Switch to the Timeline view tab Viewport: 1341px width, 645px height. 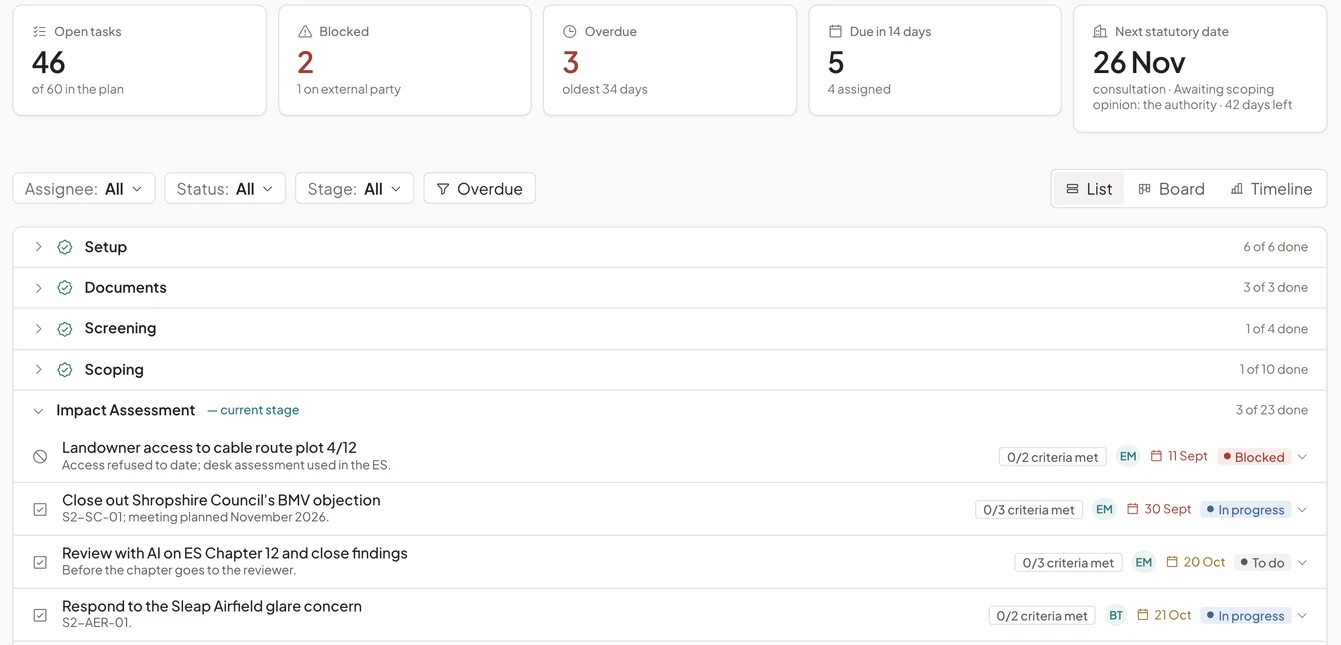coord(1271,189)
